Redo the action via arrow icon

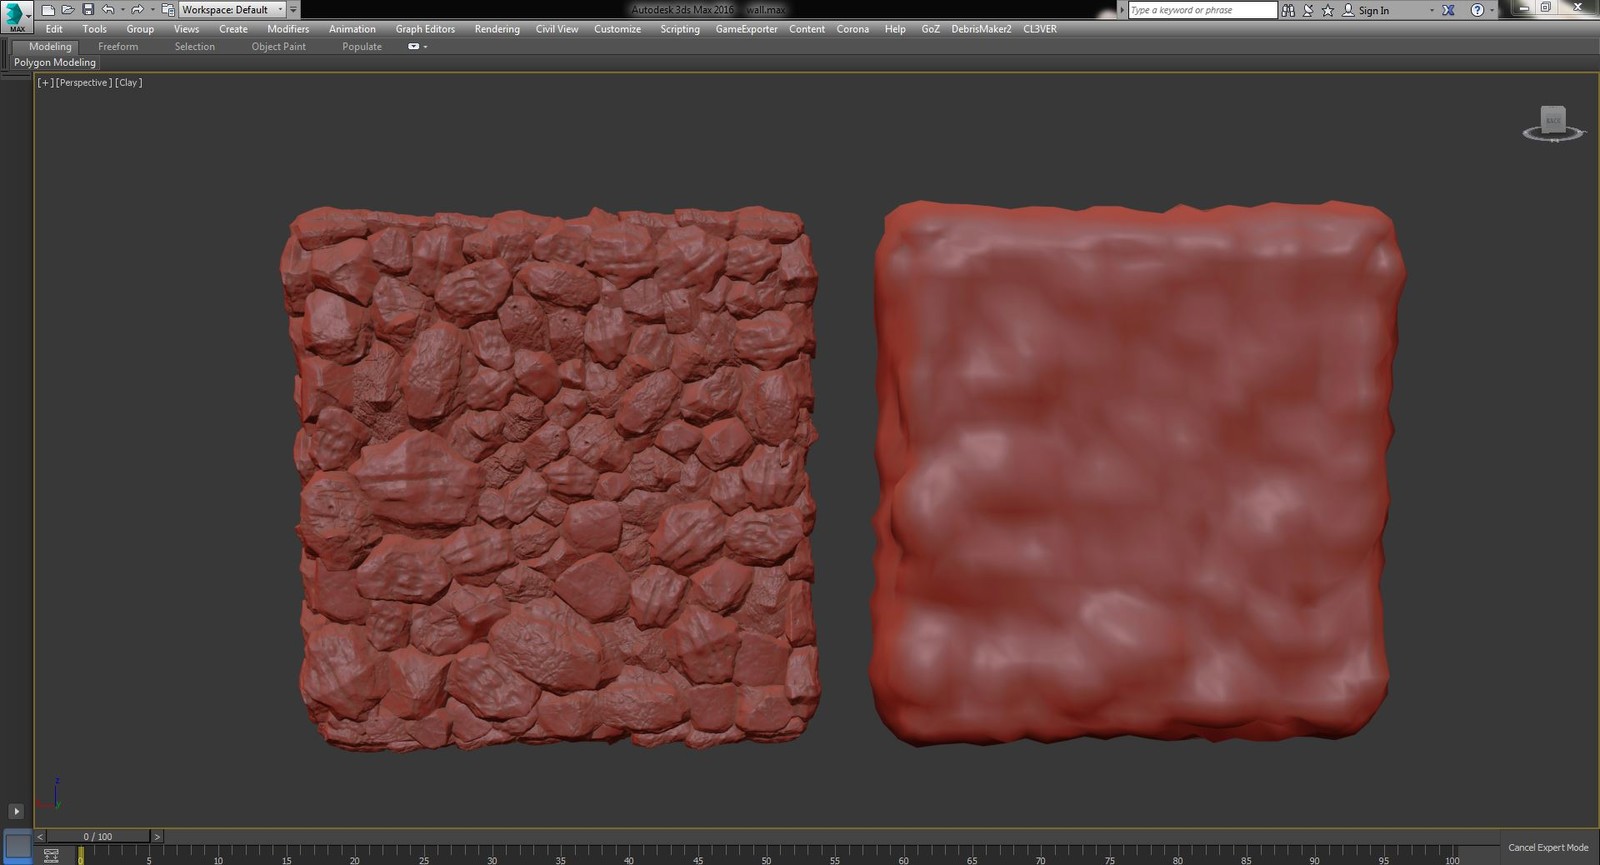point(137,10)
